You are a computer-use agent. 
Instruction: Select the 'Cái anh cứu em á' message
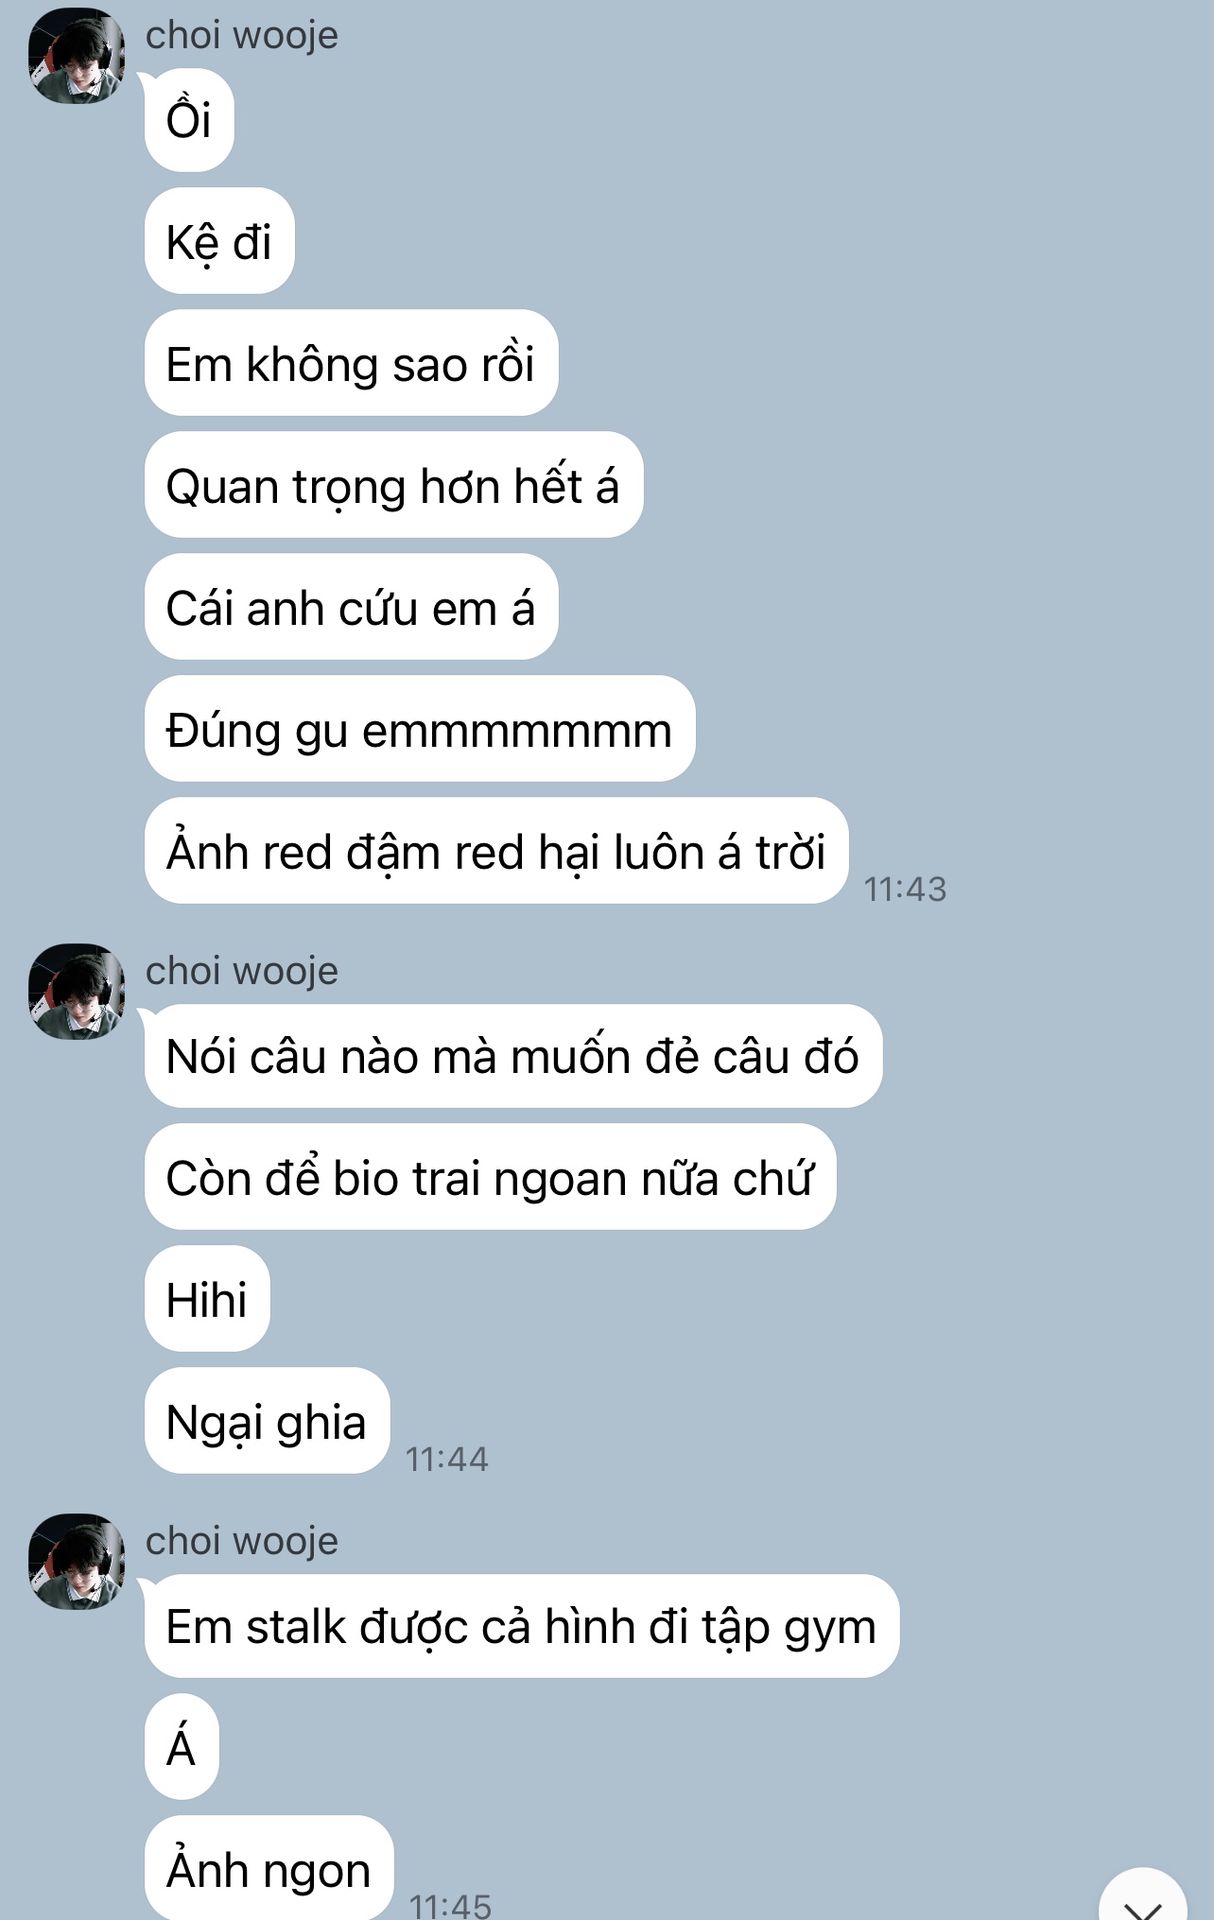[x=351, y=607]
